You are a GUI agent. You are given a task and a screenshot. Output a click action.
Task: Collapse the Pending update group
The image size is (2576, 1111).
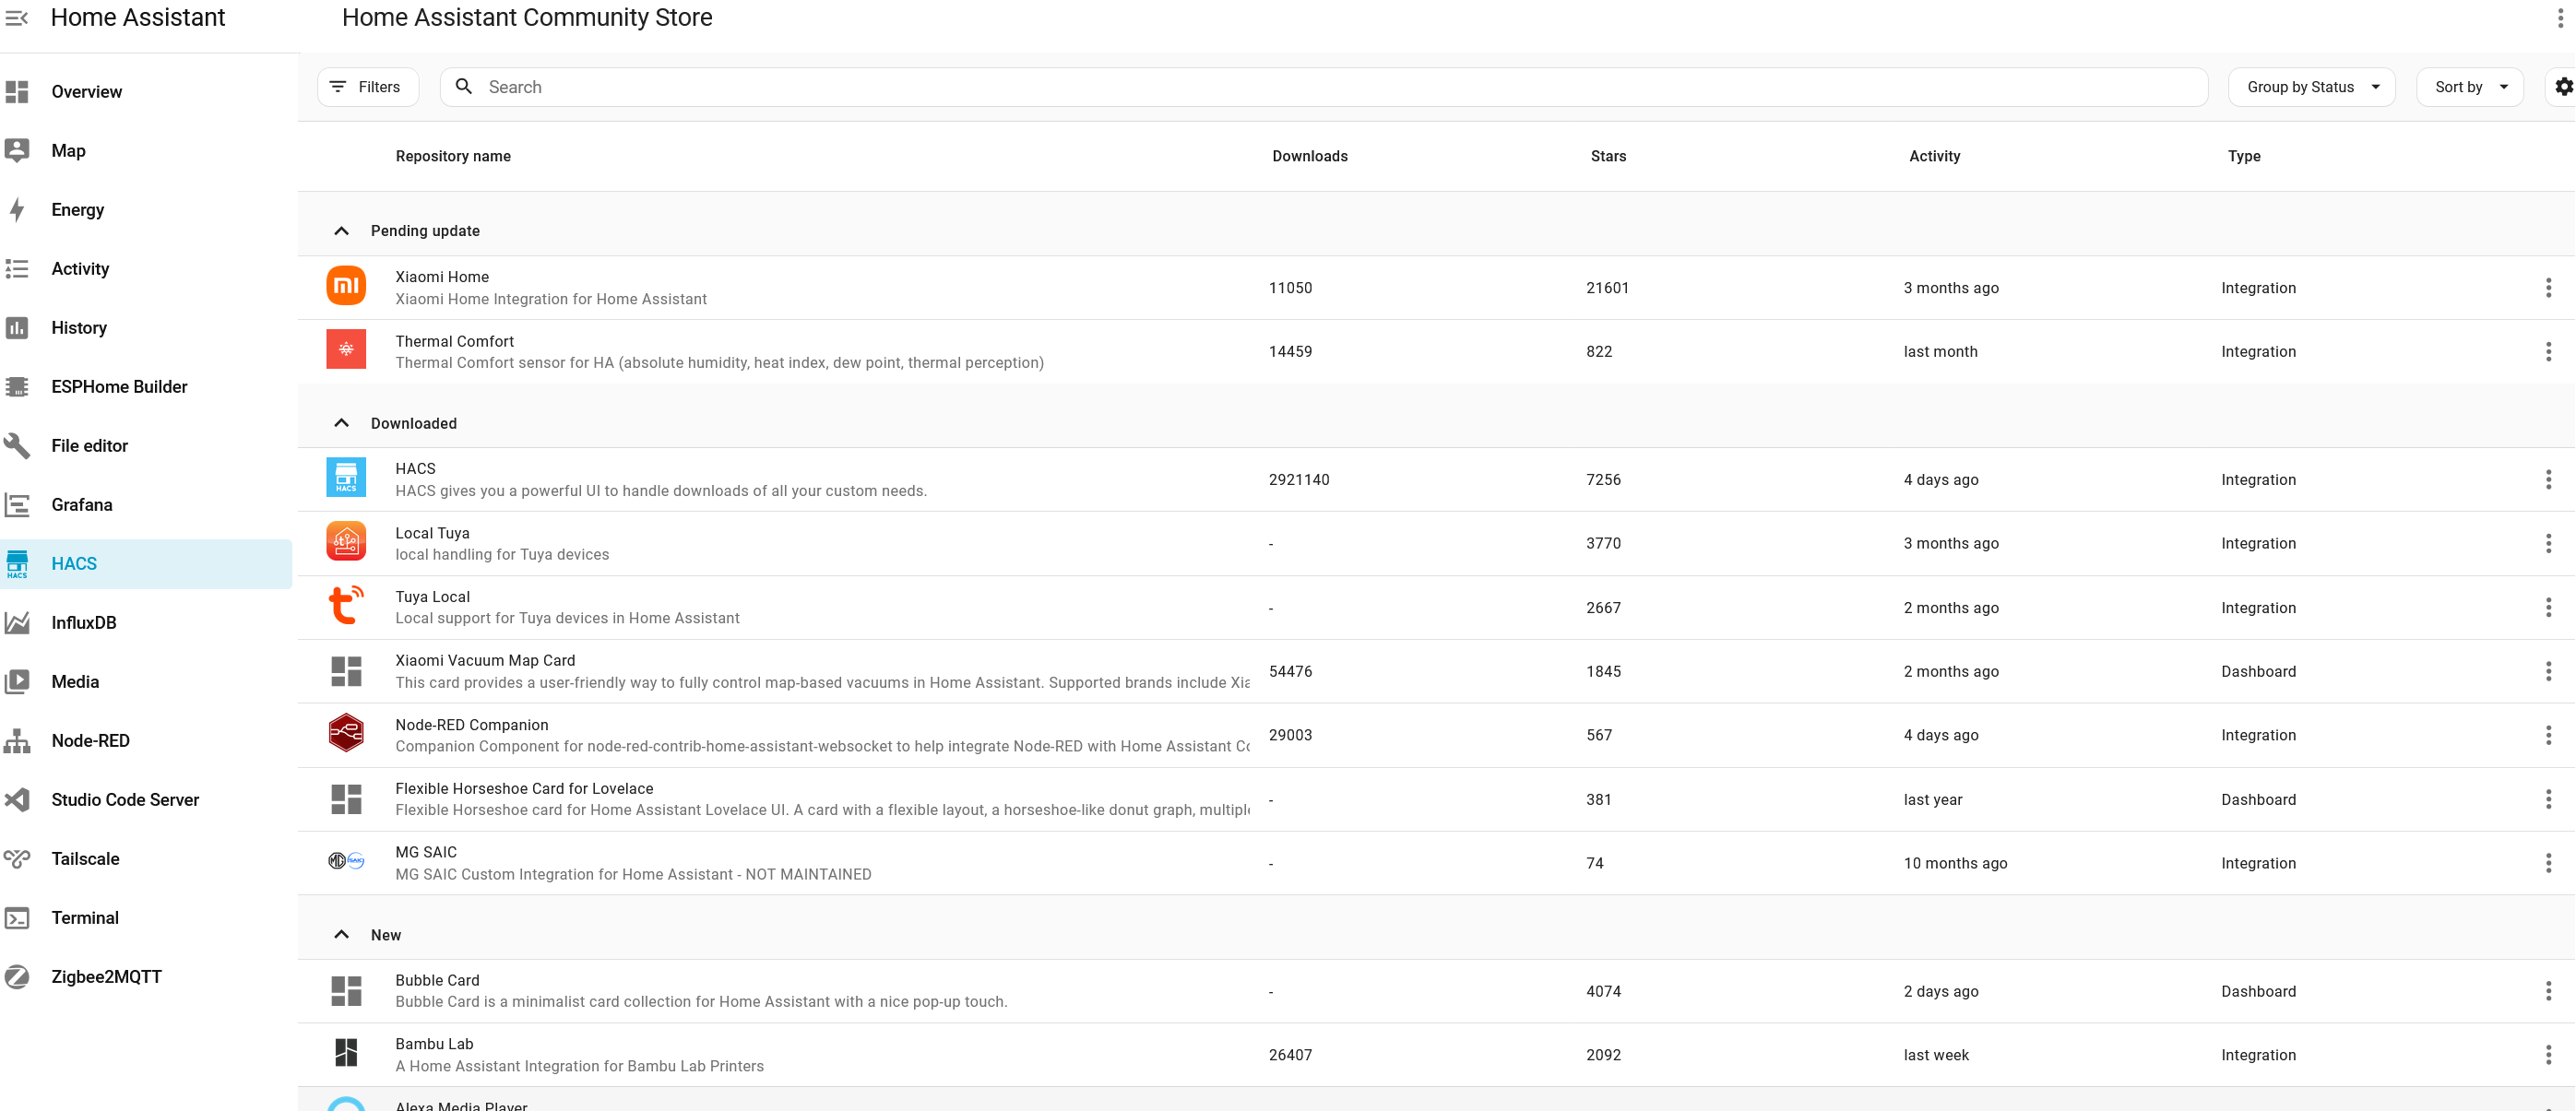[x=341, y=231]
